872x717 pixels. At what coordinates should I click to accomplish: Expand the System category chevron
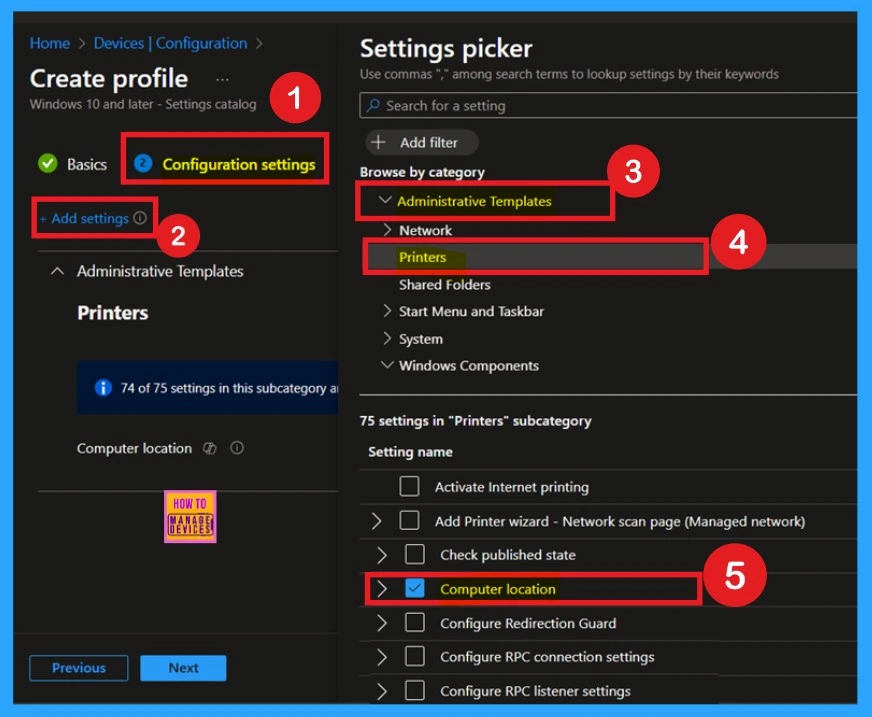(x=387, y=338)
